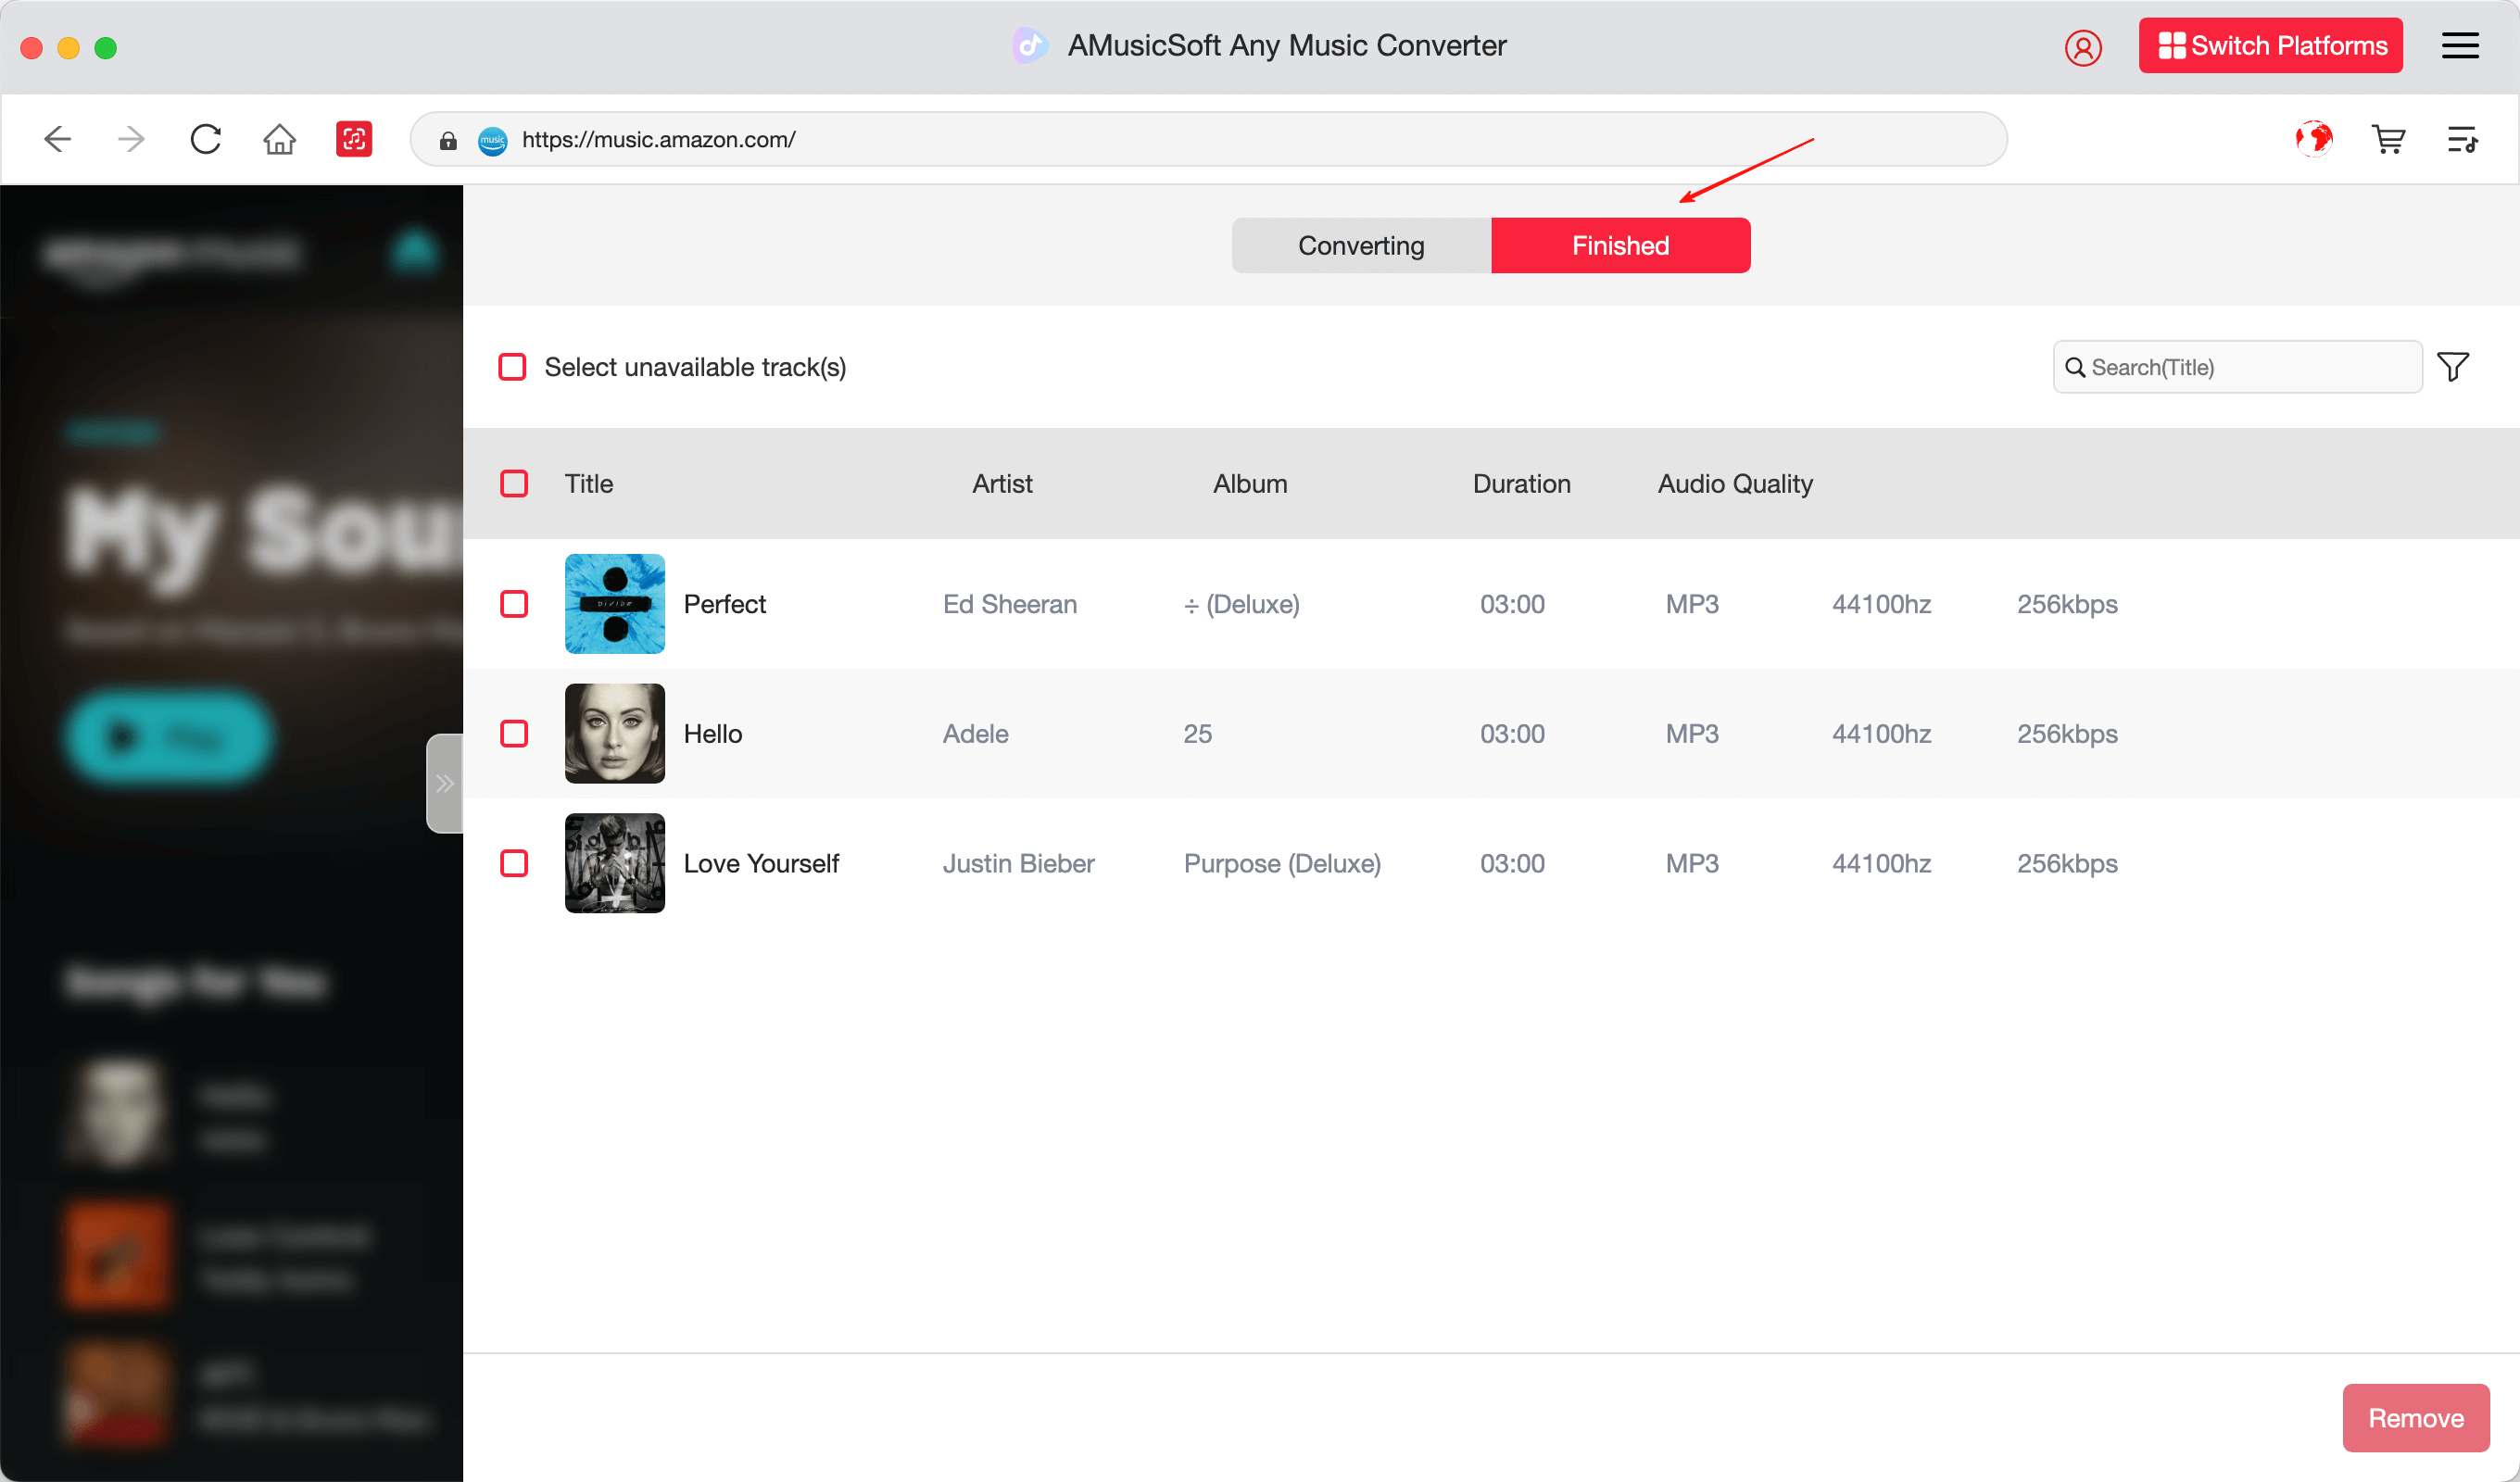Click the Audio Quality column header

coord(1735,484)
